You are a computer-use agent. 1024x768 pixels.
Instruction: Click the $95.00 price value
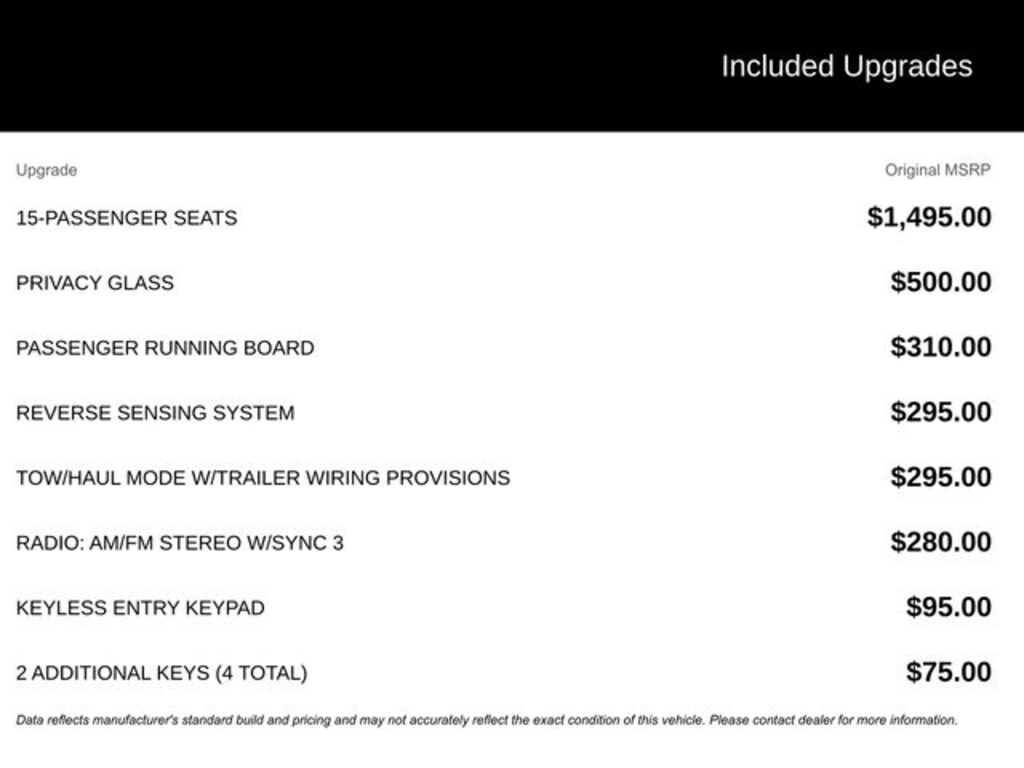949,607
